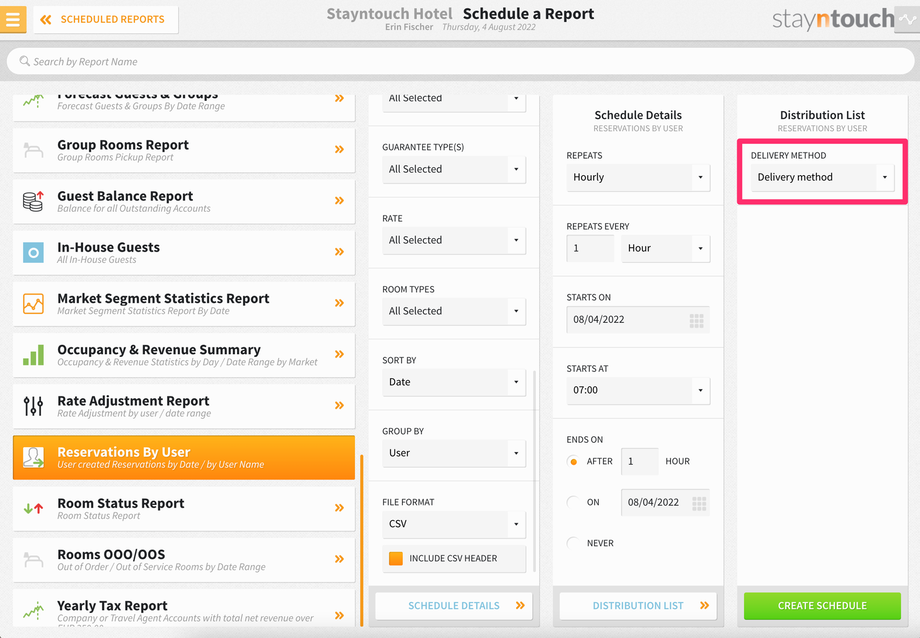Click the Rooms OOO/OOS bed icon
The image size is (920, 638).
tap(33, 560)
